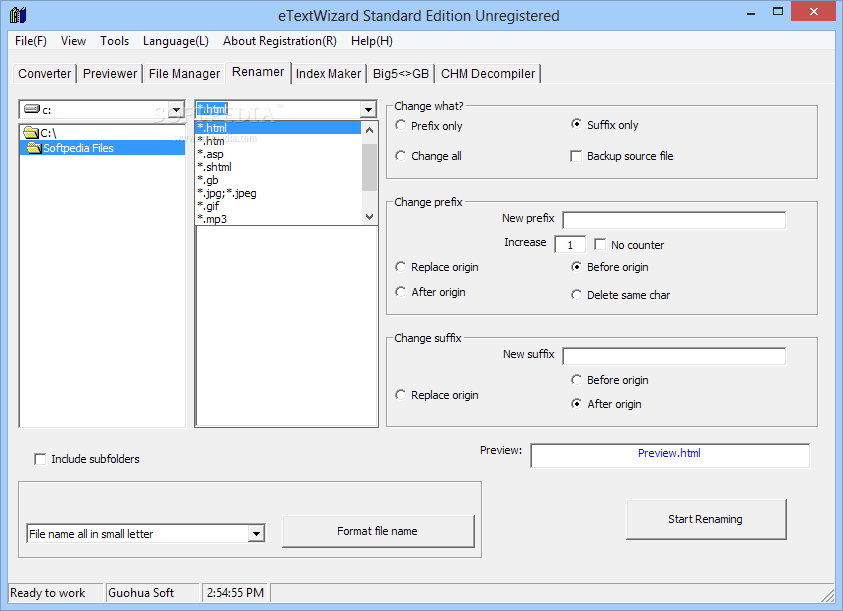Image resolution: width=843 pixels, height=611 pixels.
Task: Choose the *.shtml filter option
Action: tap(278, 167)
